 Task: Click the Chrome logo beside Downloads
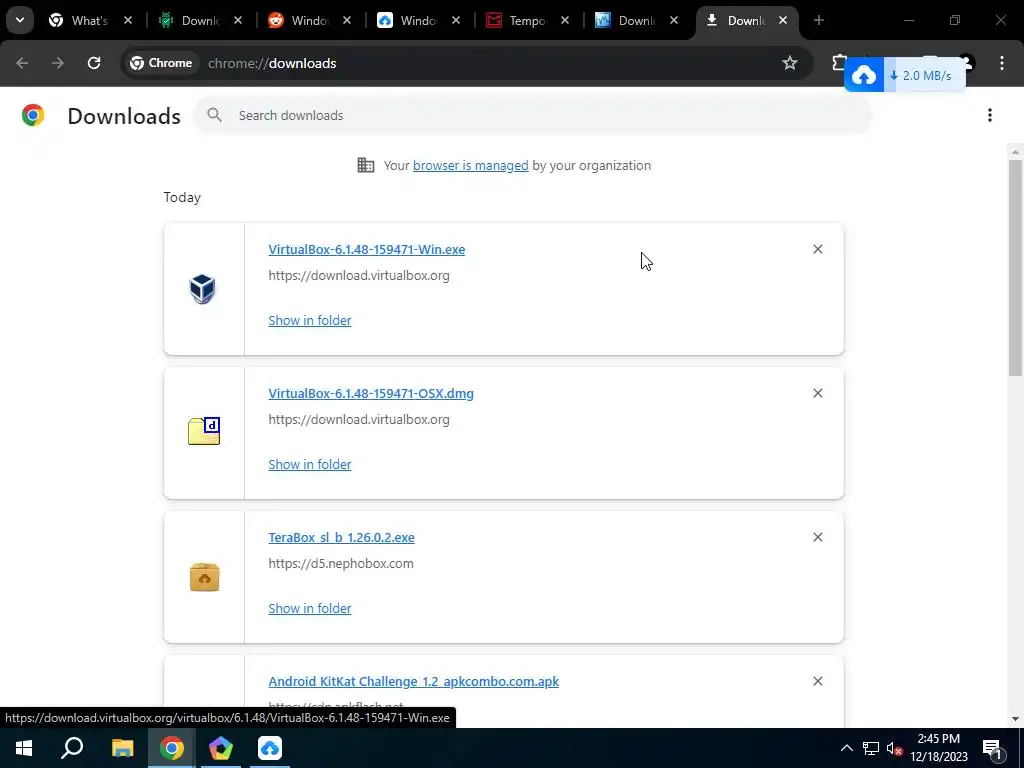pos(33,116)
